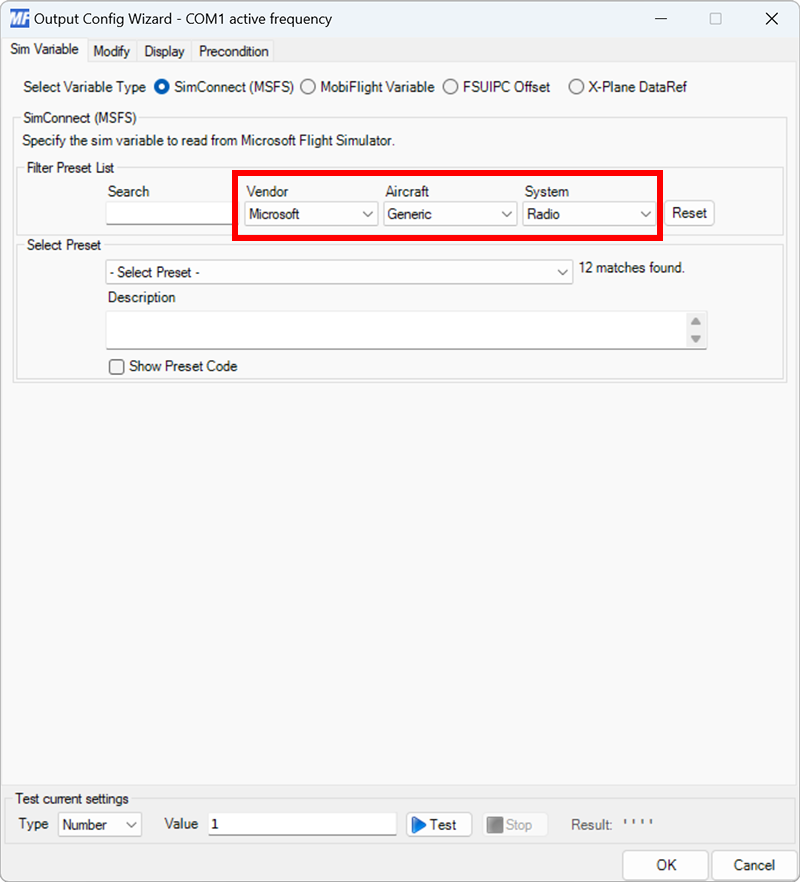Confirm settings with the OK button
This screenshot has width=800, height=882.
(665, 865)
